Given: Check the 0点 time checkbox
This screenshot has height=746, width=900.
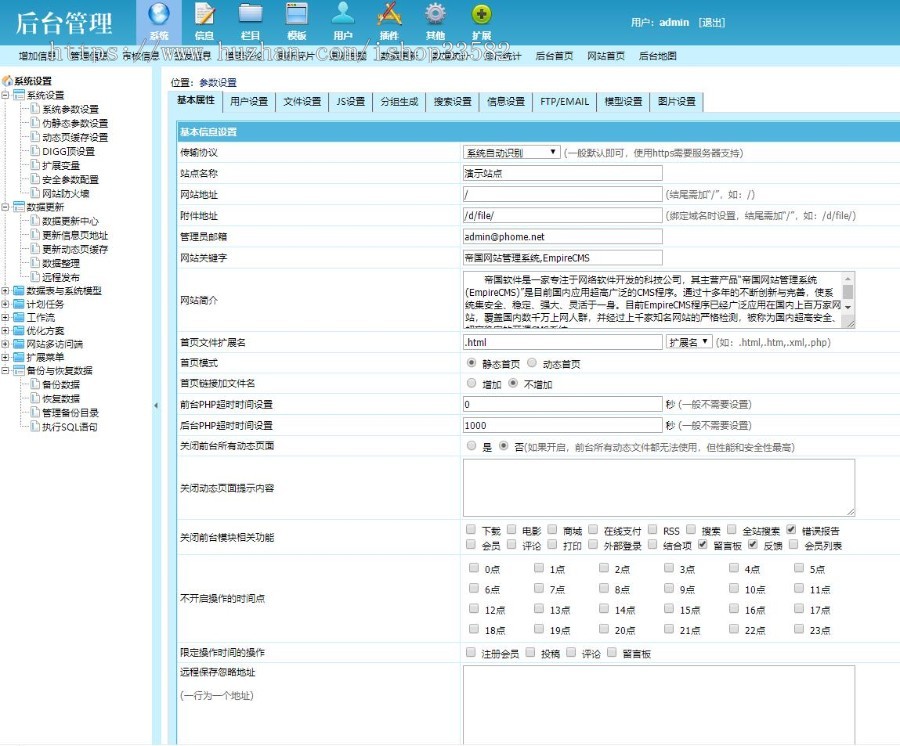Looking at the screenshot, I should point(474,568).
